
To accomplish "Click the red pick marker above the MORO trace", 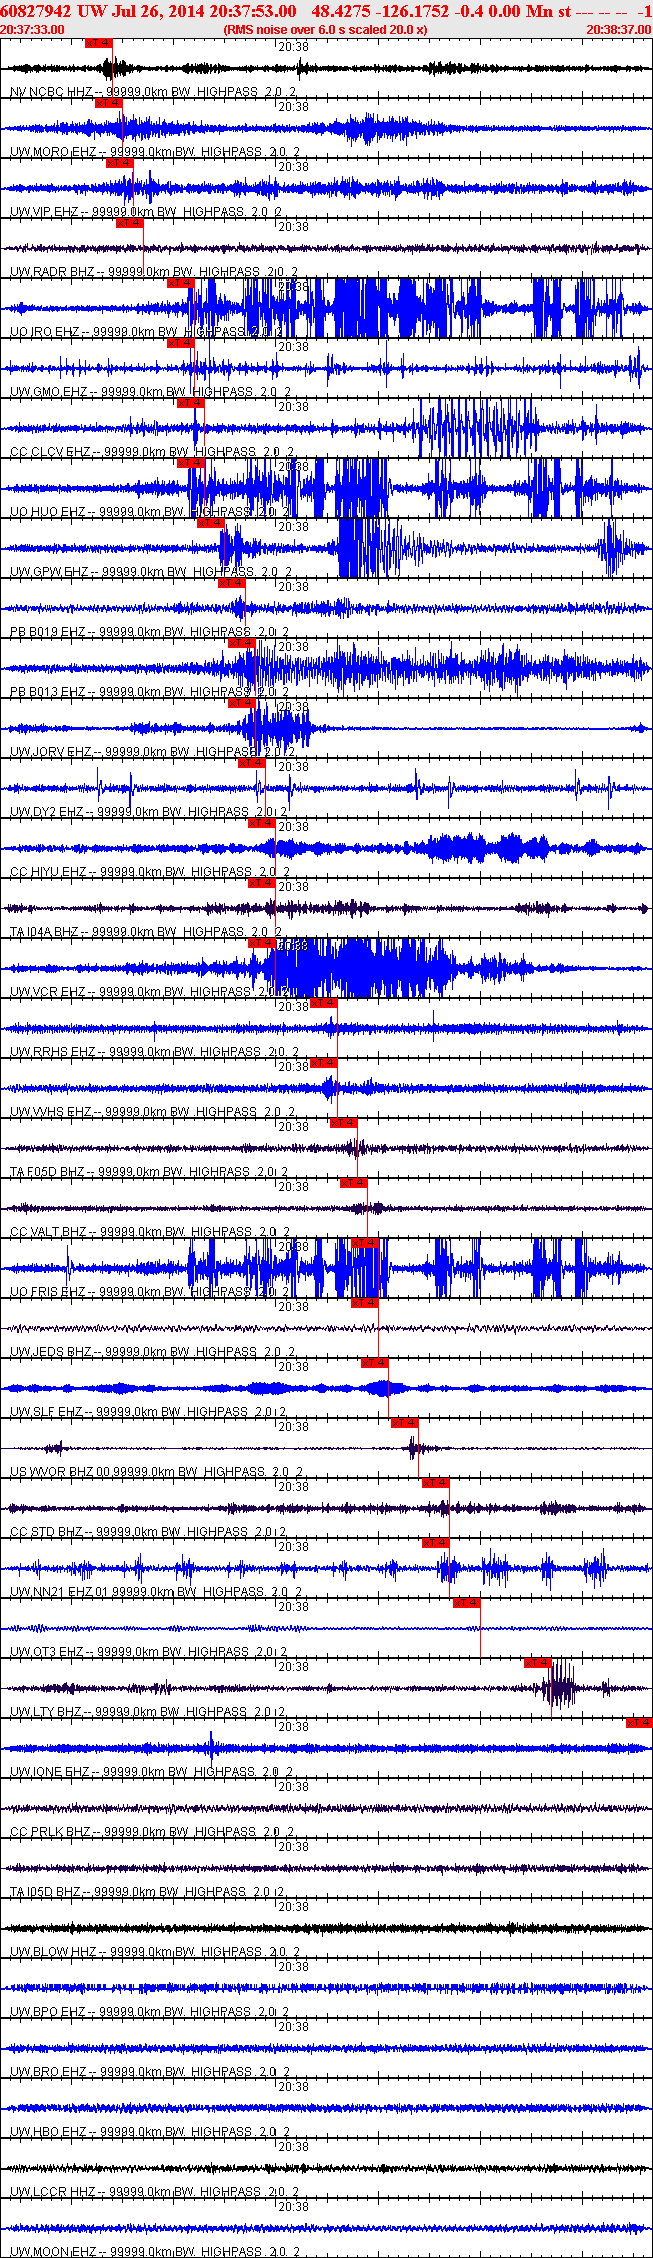I will [109, 103].
